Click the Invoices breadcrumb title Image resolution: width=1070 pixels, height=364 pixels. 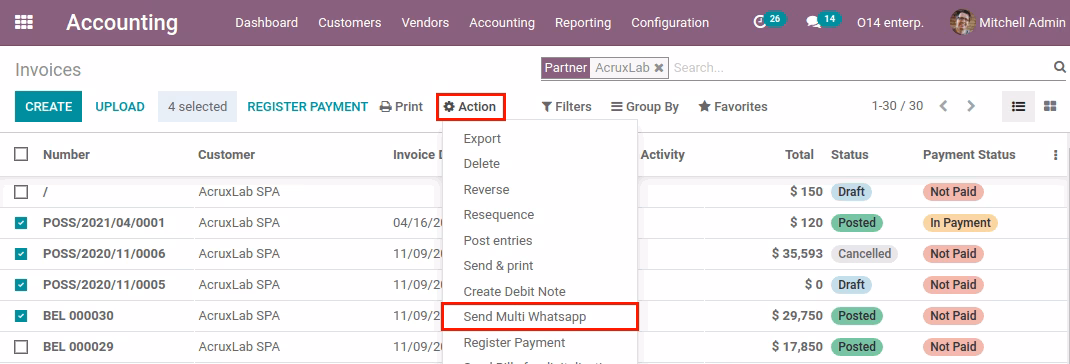coord(48,70)
